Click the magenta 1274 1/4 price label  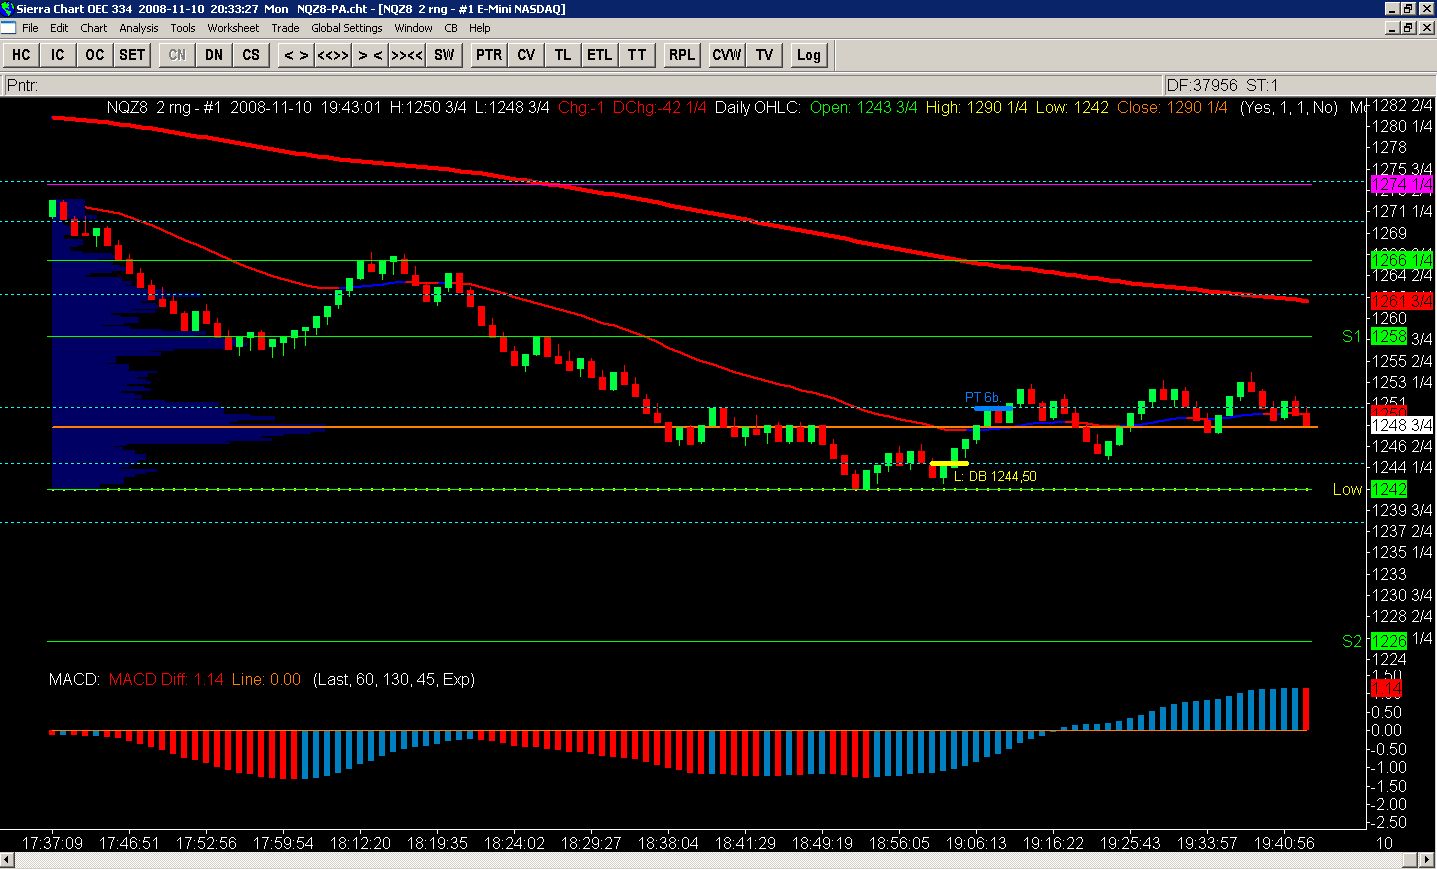click(x=1388, y=185)
